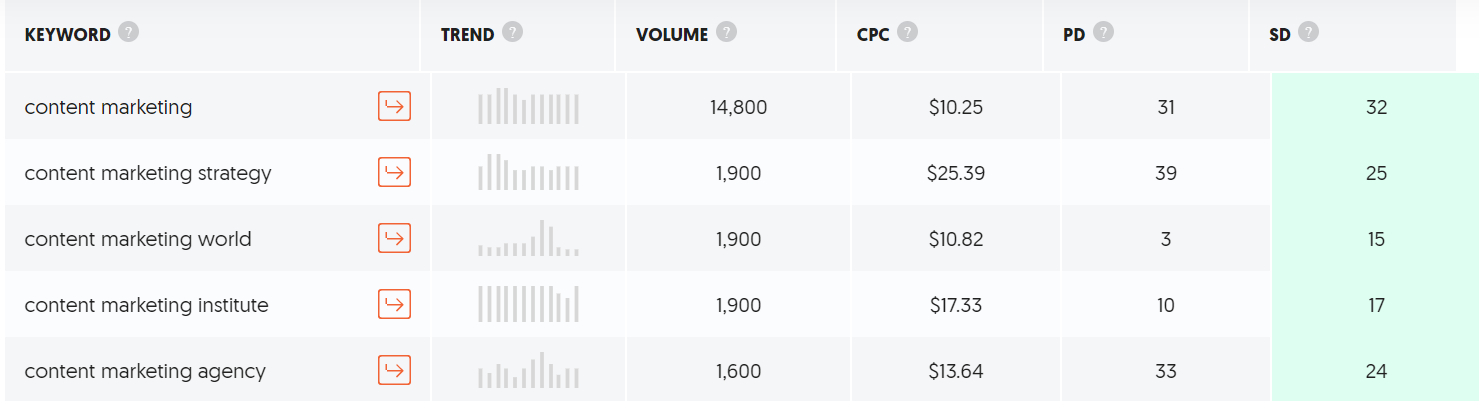Screen dimensions: 1479x401
Task: Click help icon next to VOLUME header
Action: click(x=727, y=33)
